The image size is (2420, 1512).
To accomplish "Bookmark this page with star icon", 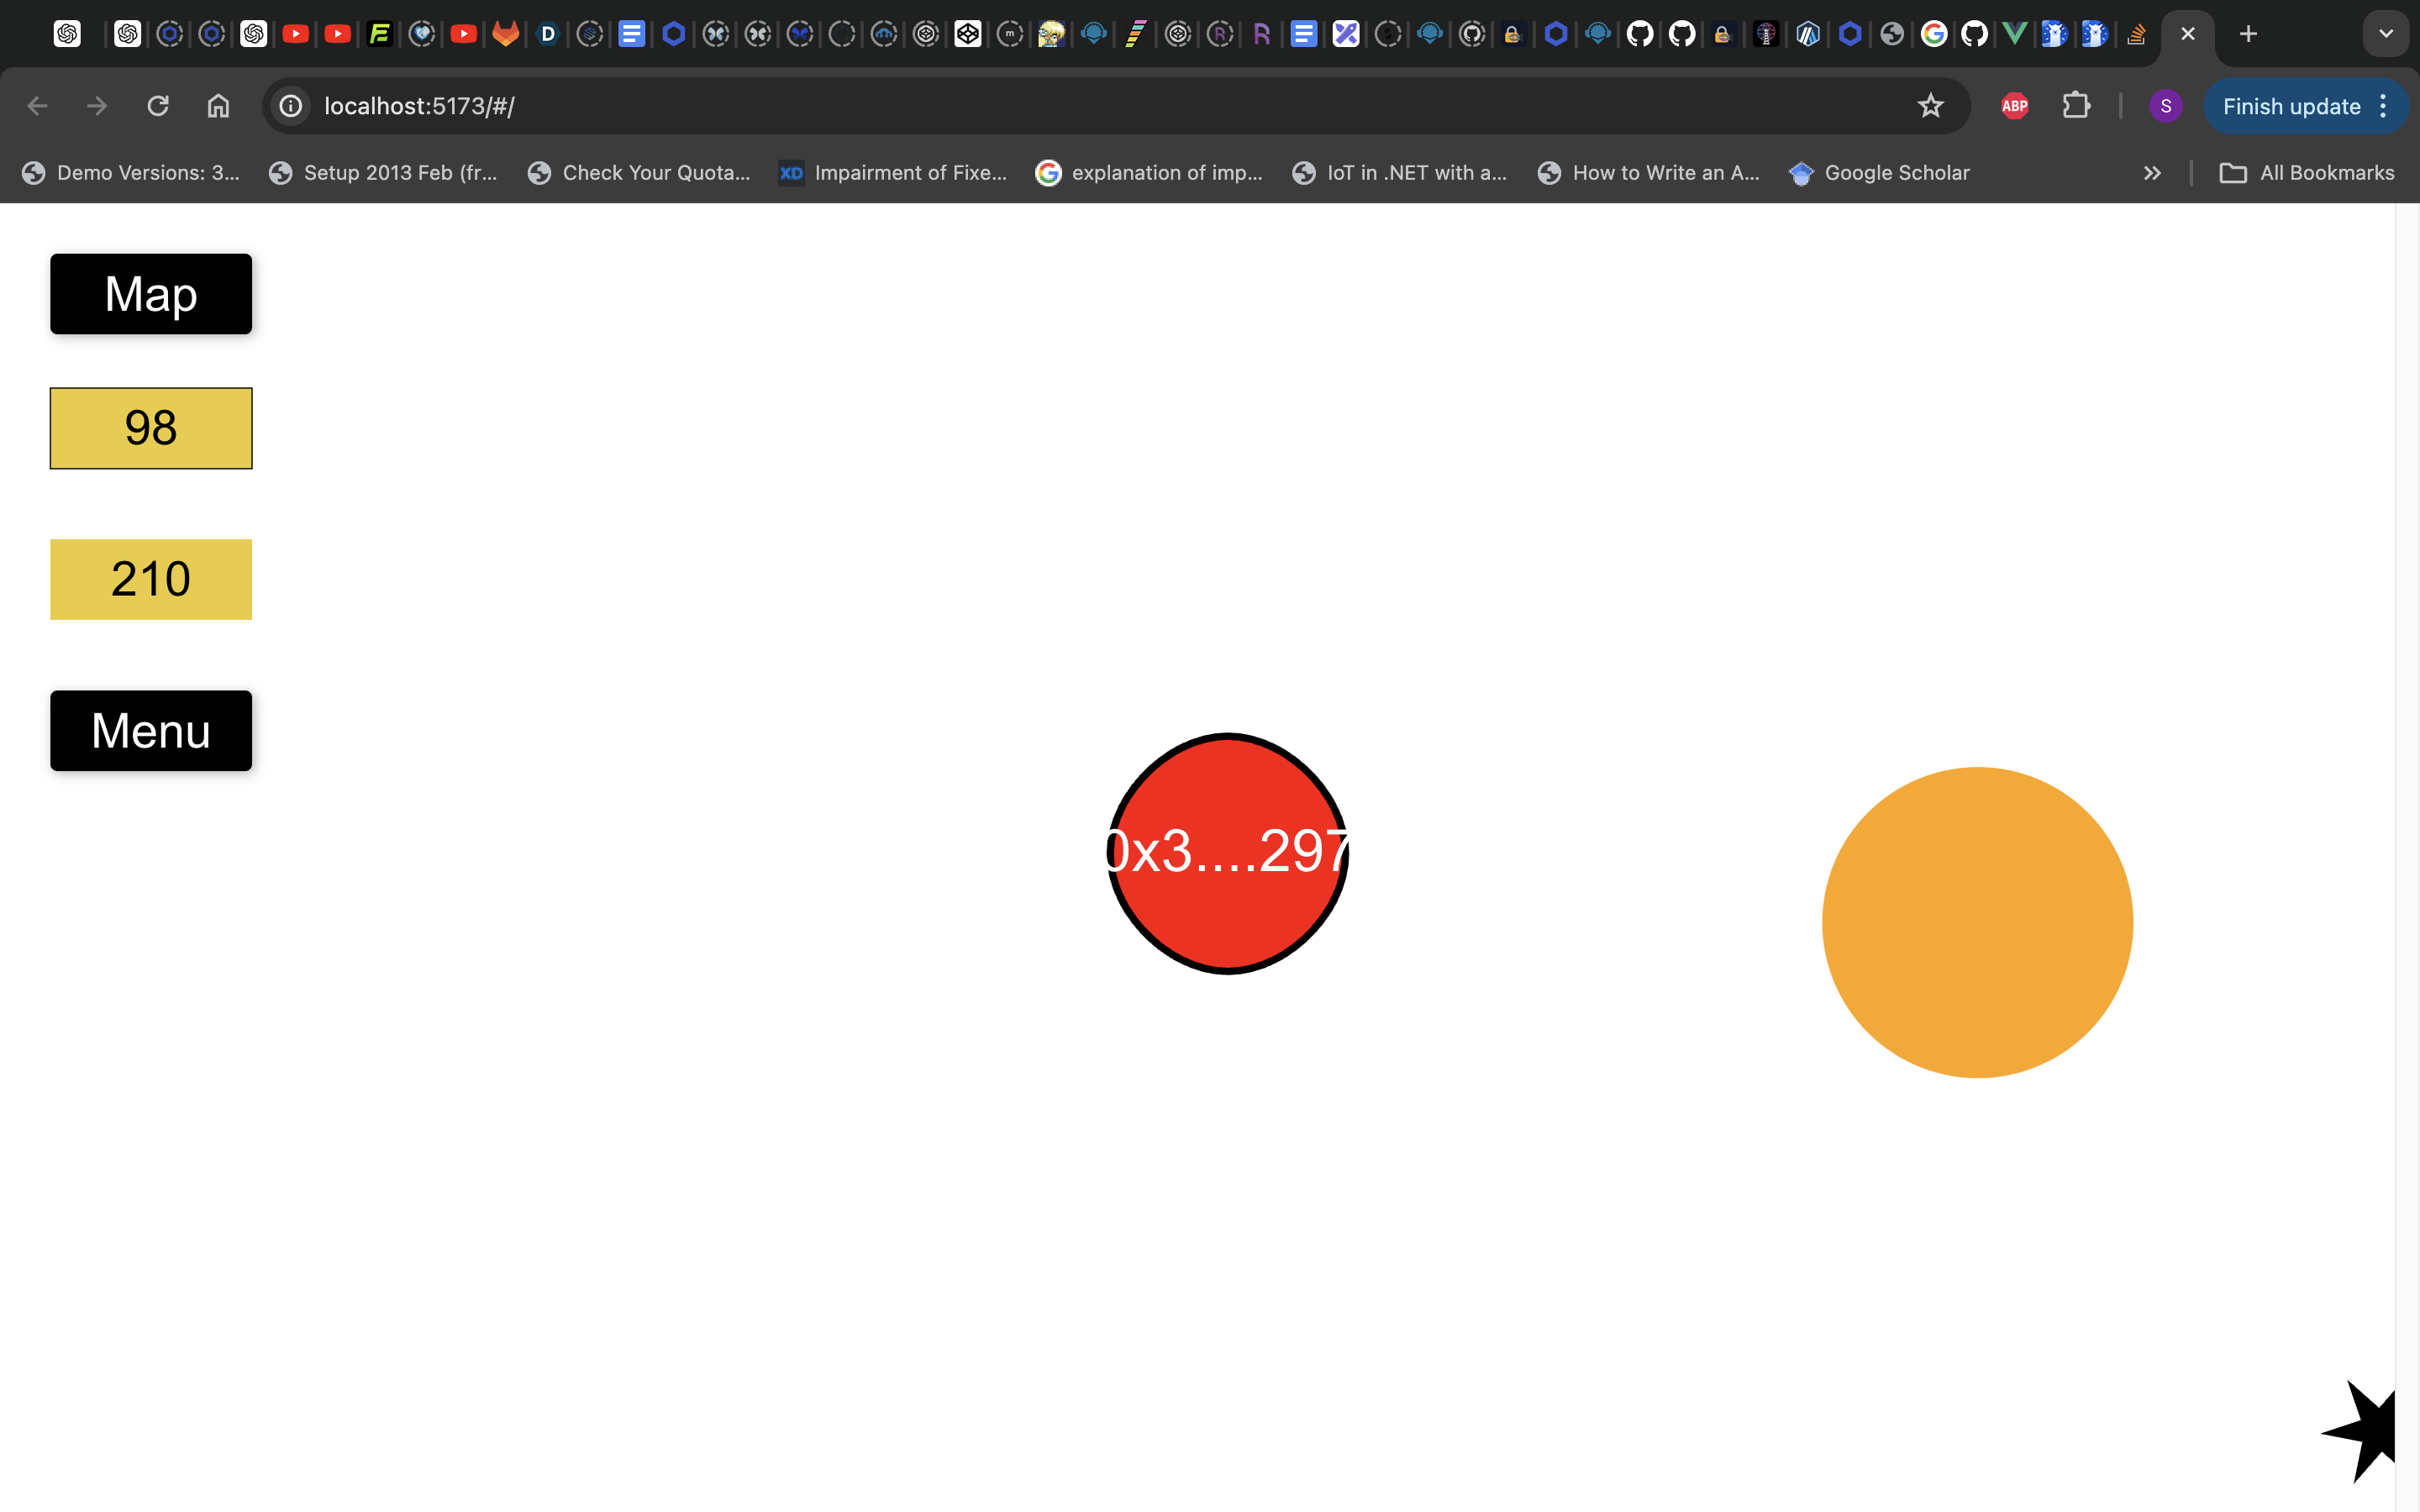I will (1930, 106).
